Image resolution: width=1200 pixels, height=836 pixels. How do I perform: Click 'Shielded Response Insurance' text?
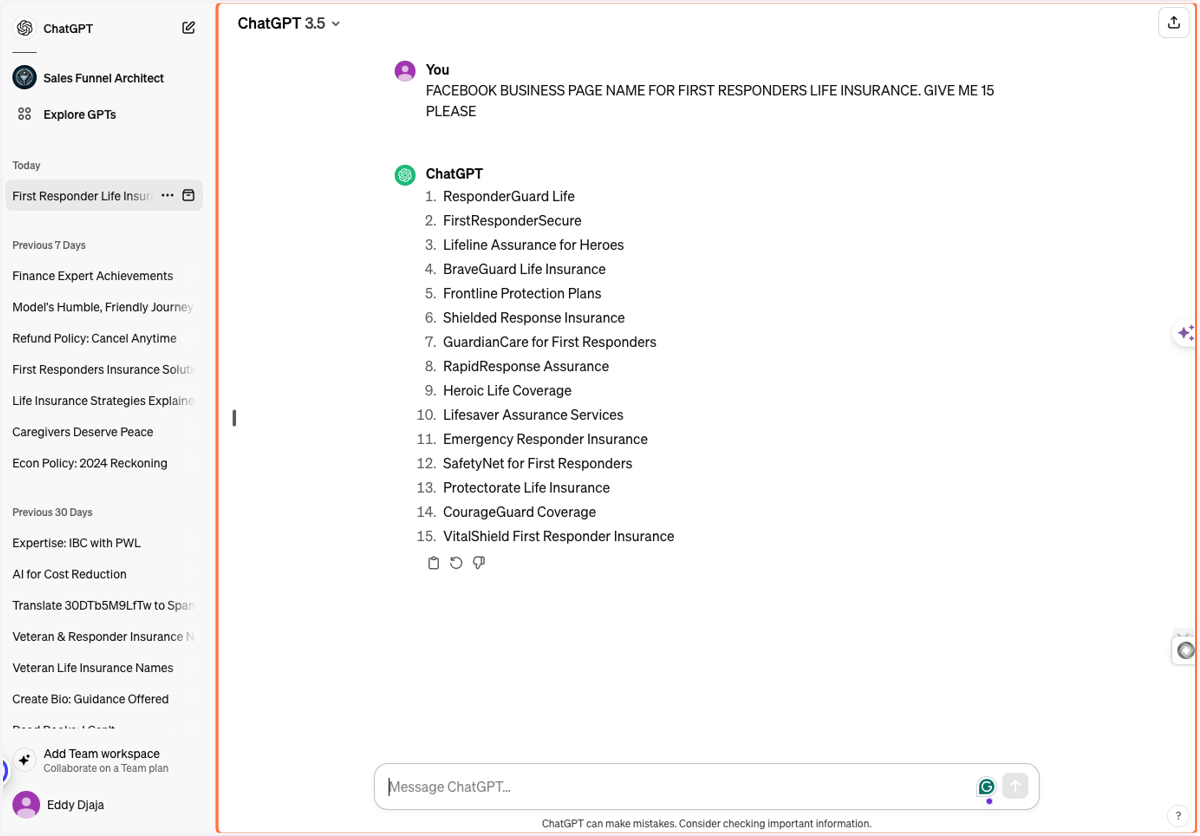(x=534, y=318)
